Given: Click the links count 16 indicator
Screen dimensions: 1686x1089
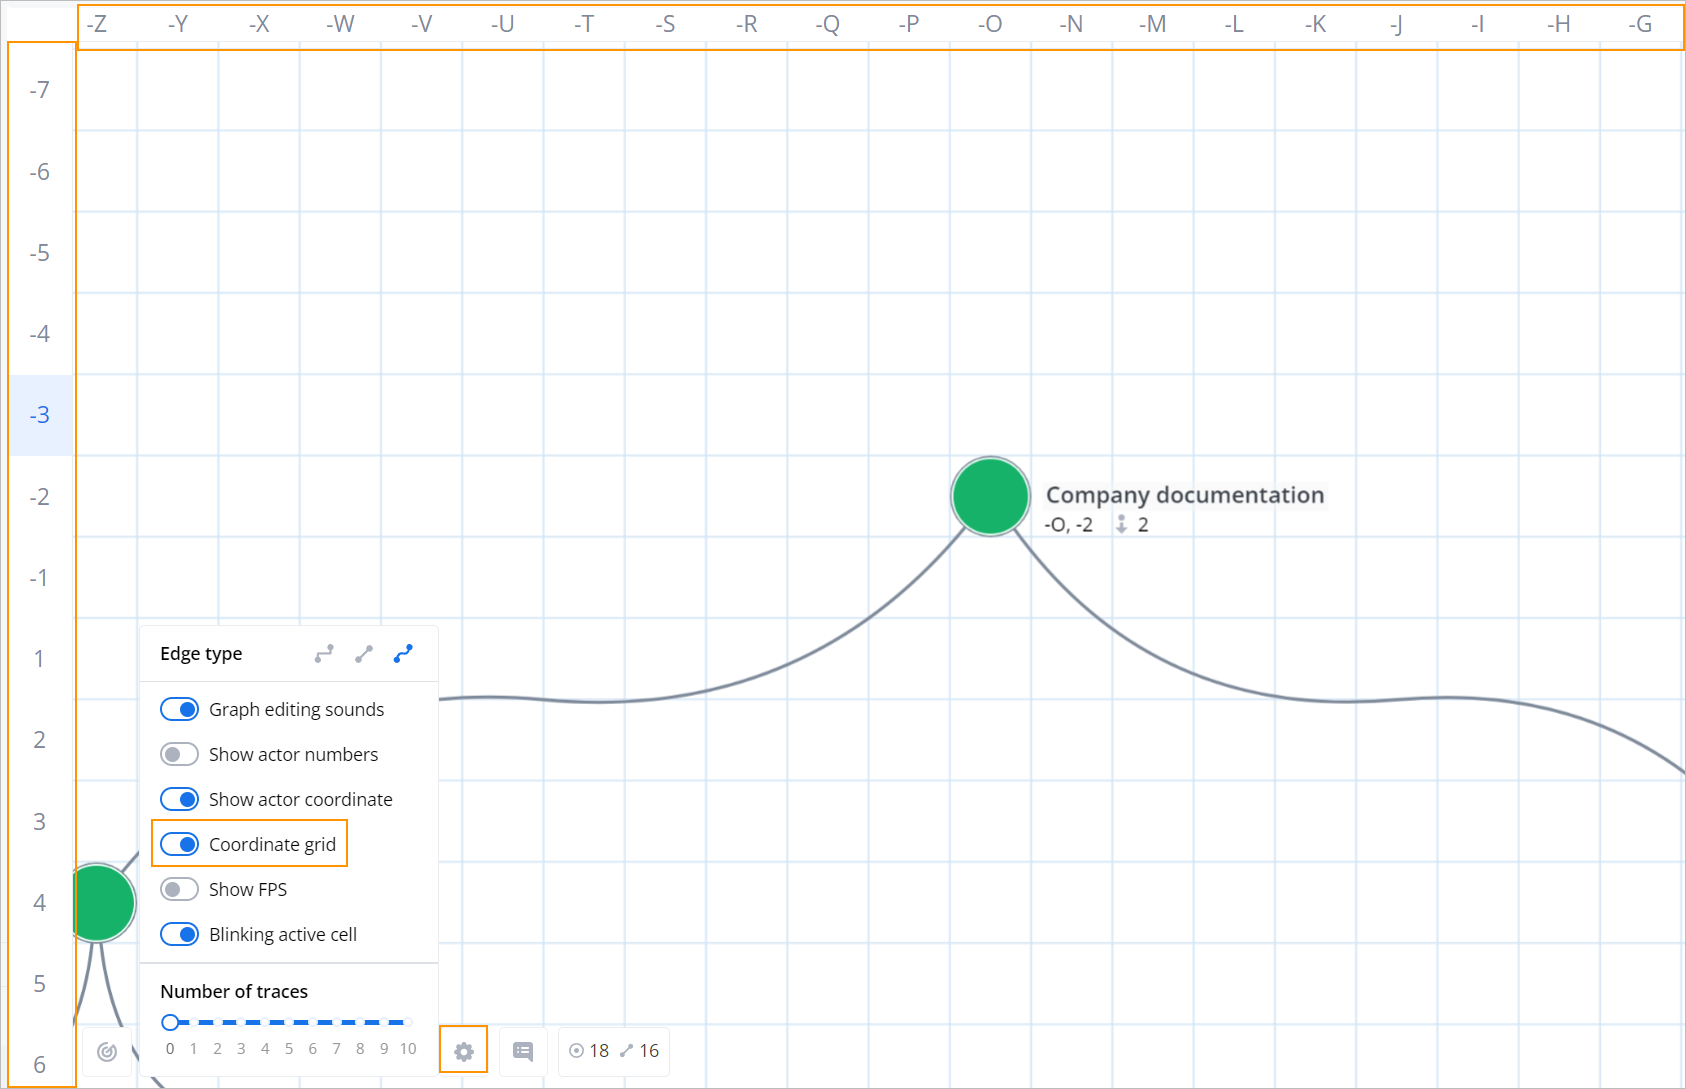Looking at the screenshot, I should [x=639, y=1051].
